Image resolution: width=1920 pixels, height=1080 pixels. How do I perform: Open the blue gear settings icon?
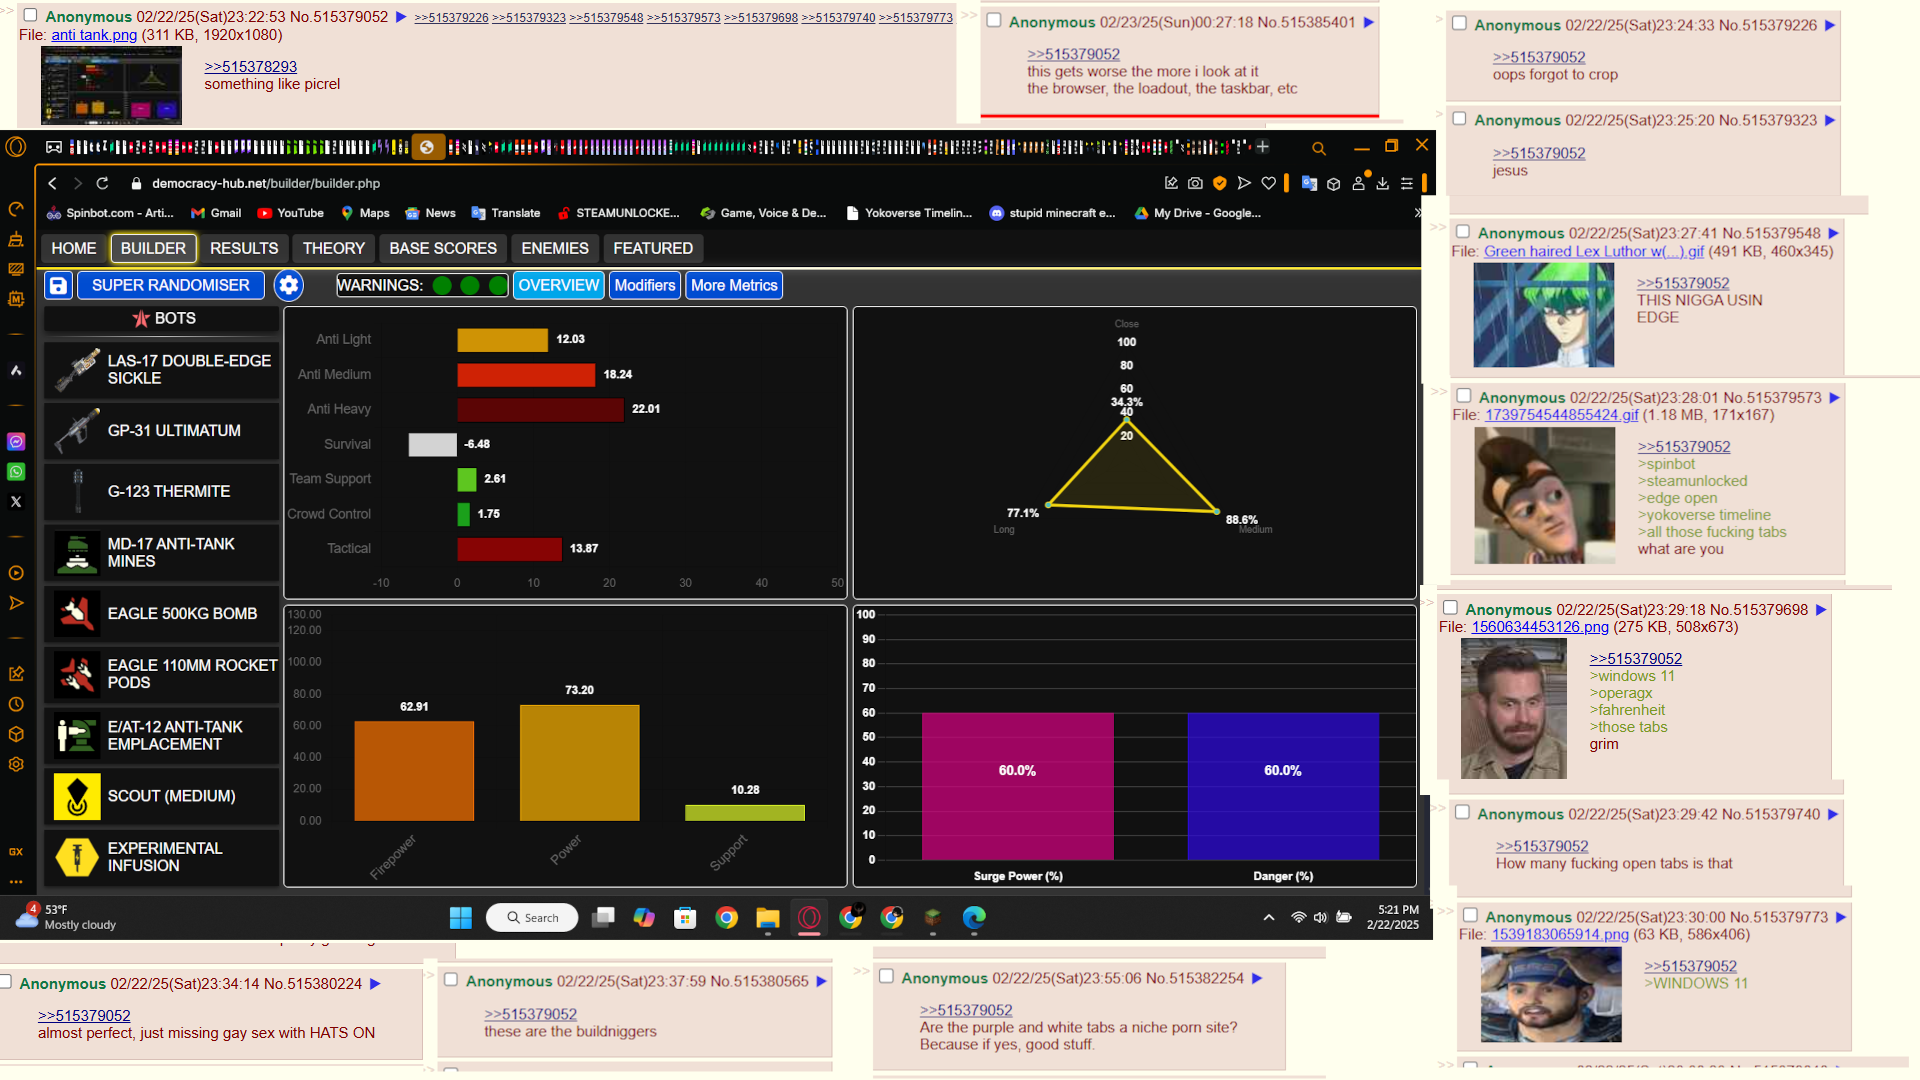click(289, 286)
